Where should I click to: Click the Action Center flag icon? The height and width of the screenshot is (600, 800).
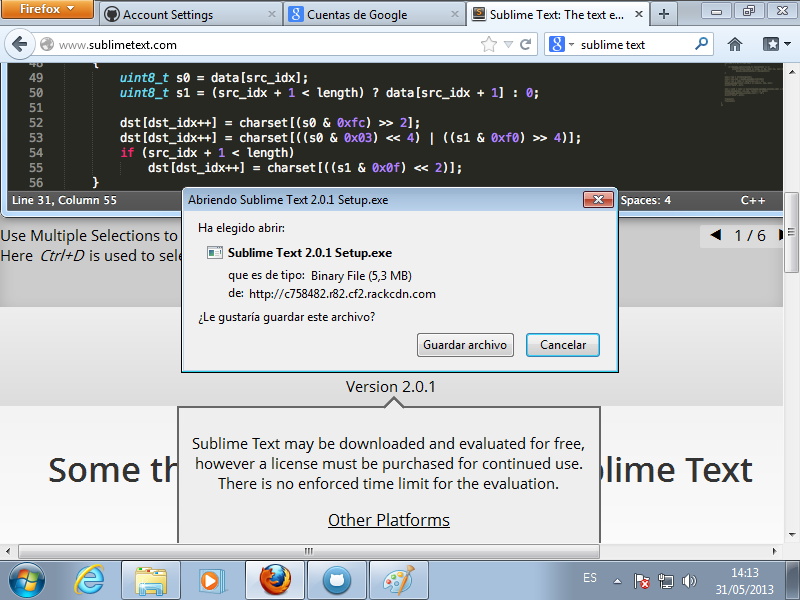point(641,581)
